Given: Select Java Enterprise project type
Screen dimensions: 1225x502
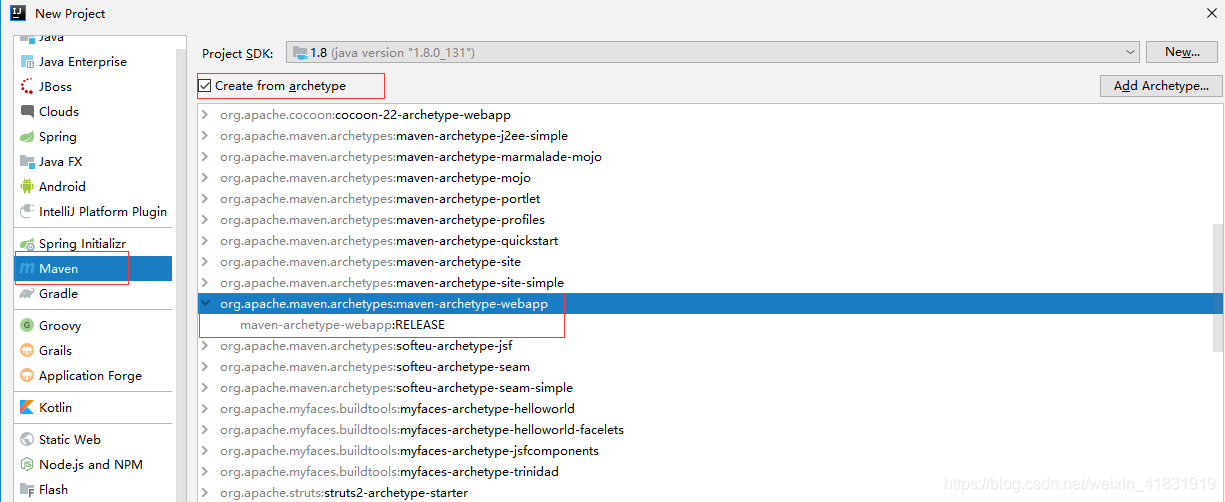Looking at the screenshot, I should click(95, 62).
